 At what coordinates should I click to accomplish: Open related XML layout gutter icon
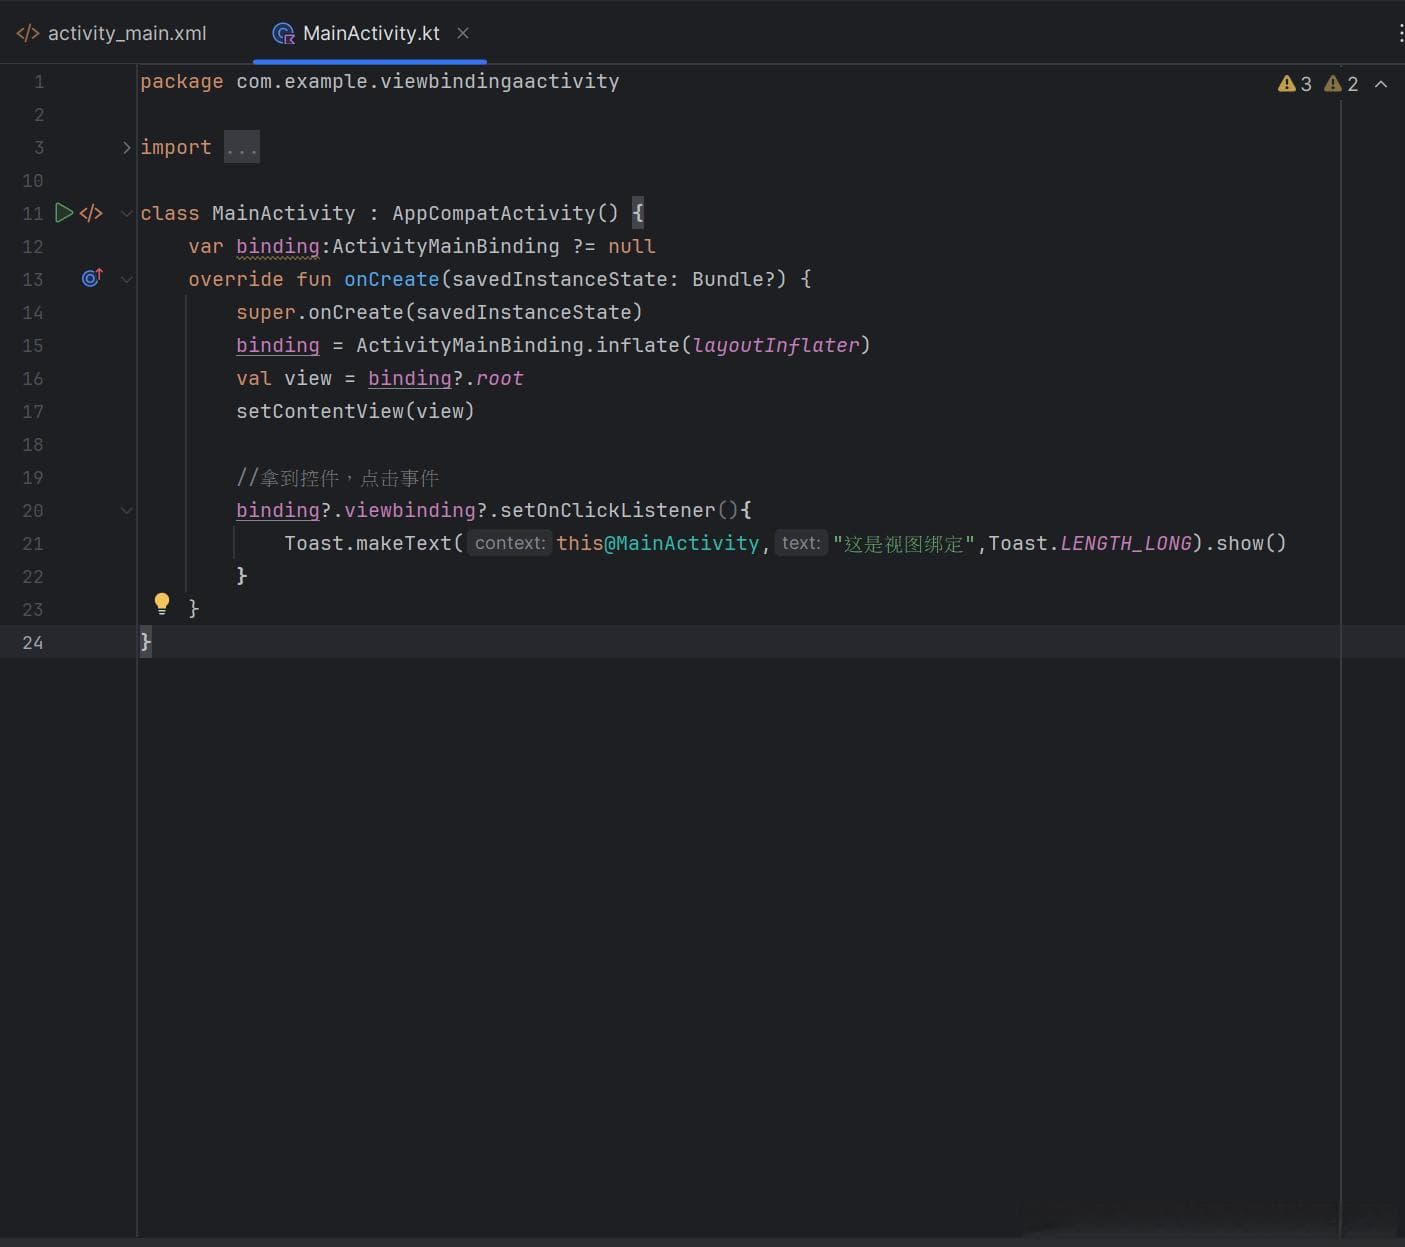[x=91, y=213]
